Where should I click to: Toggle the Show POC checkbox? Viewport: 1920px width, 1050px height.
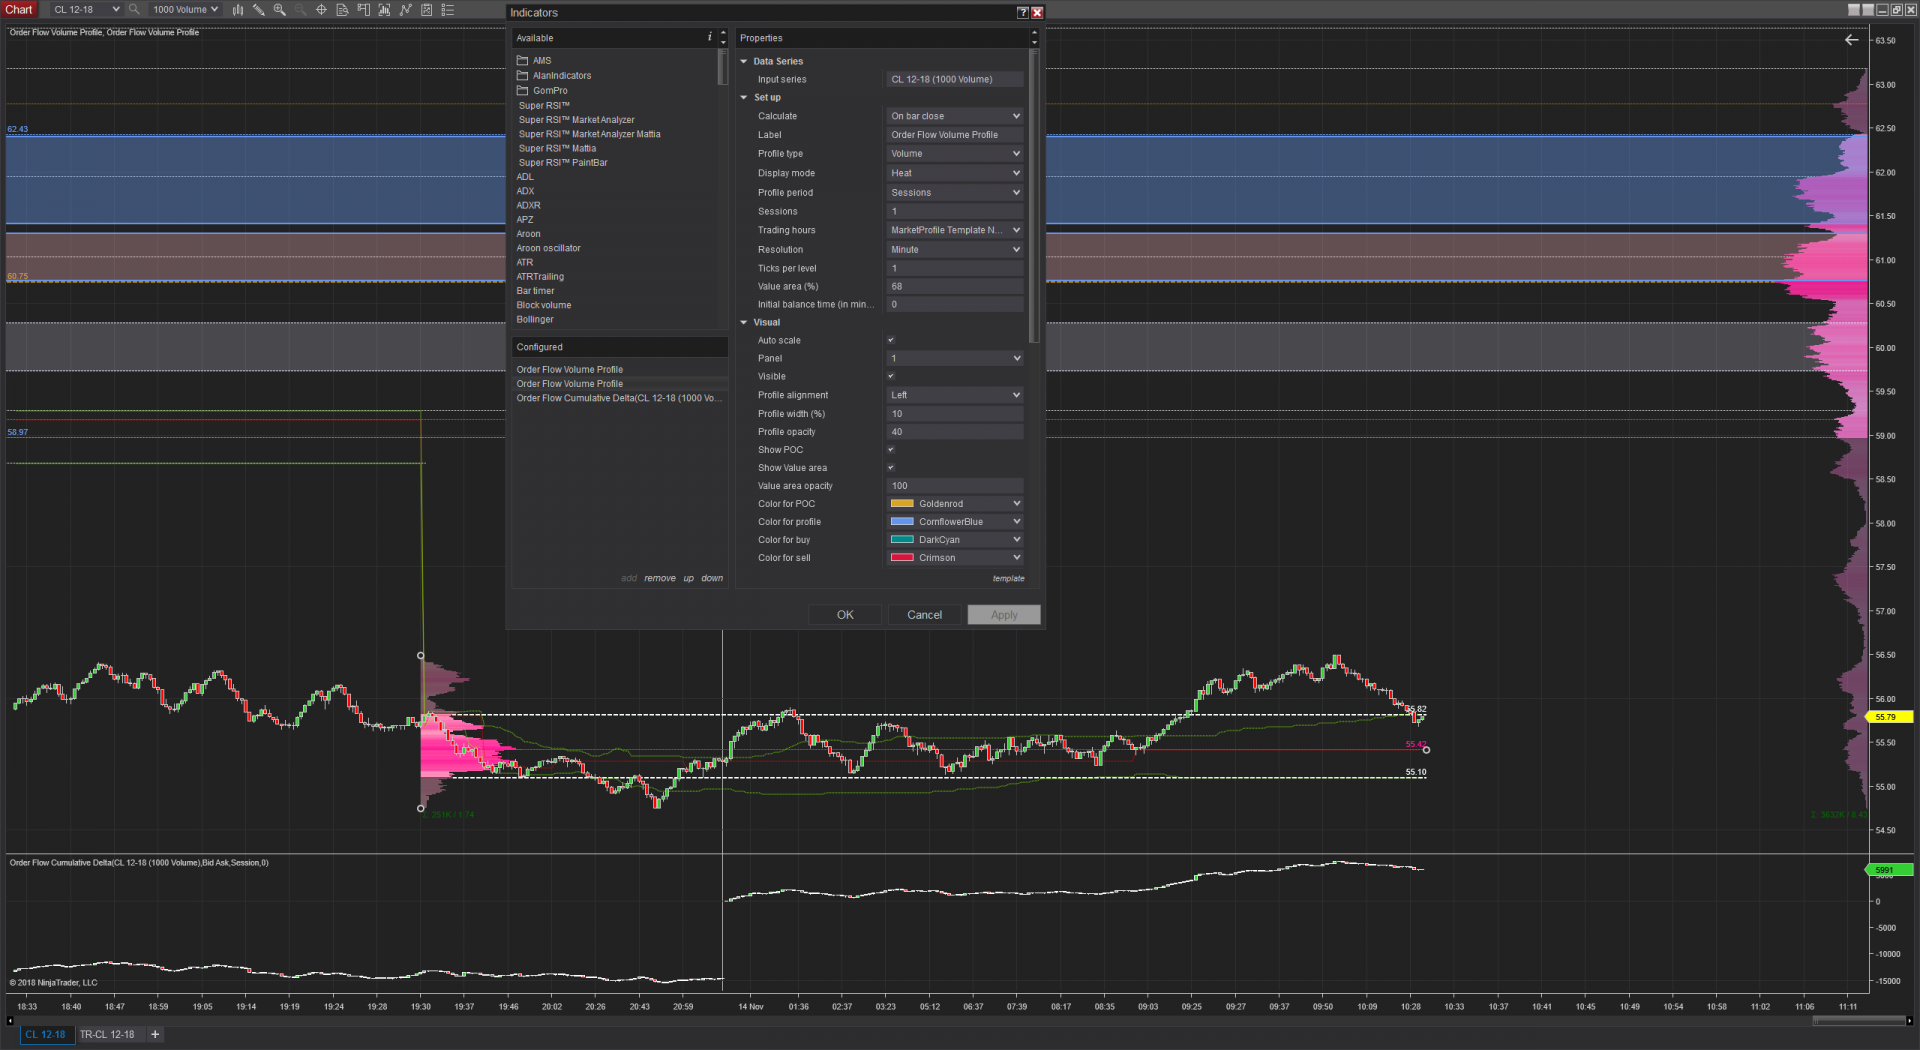click(891, 450)
